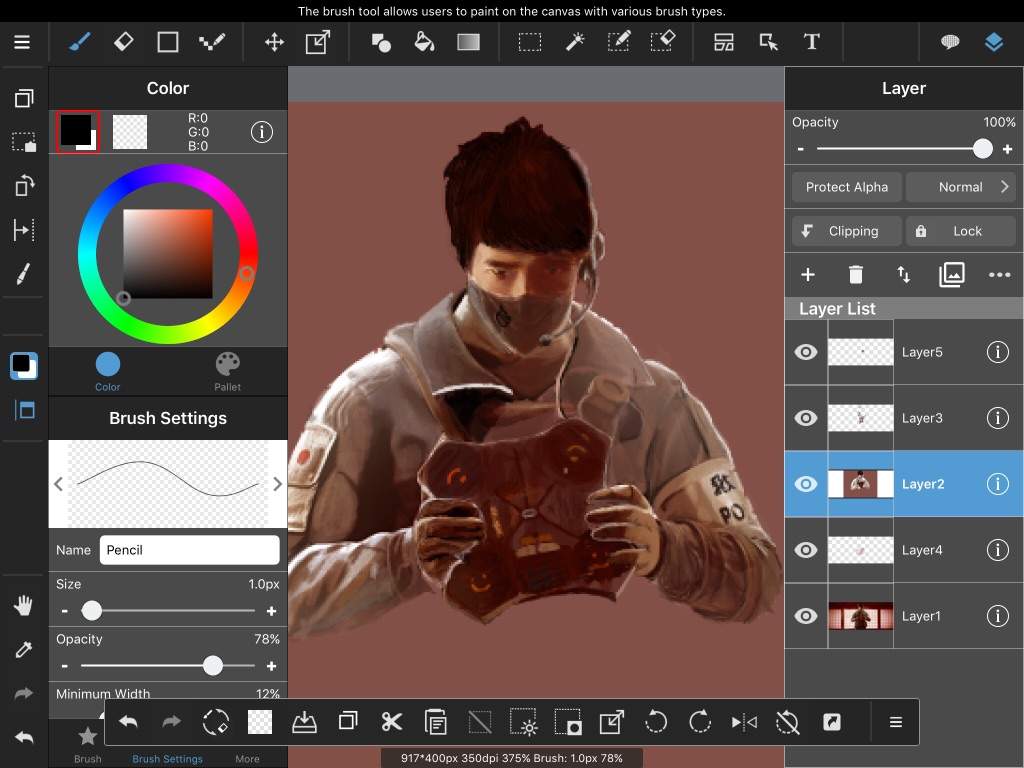The height and width of the screenshot is (768, 1024).
Task: Open the layer more options ellipsis
Action: (999, 275)
